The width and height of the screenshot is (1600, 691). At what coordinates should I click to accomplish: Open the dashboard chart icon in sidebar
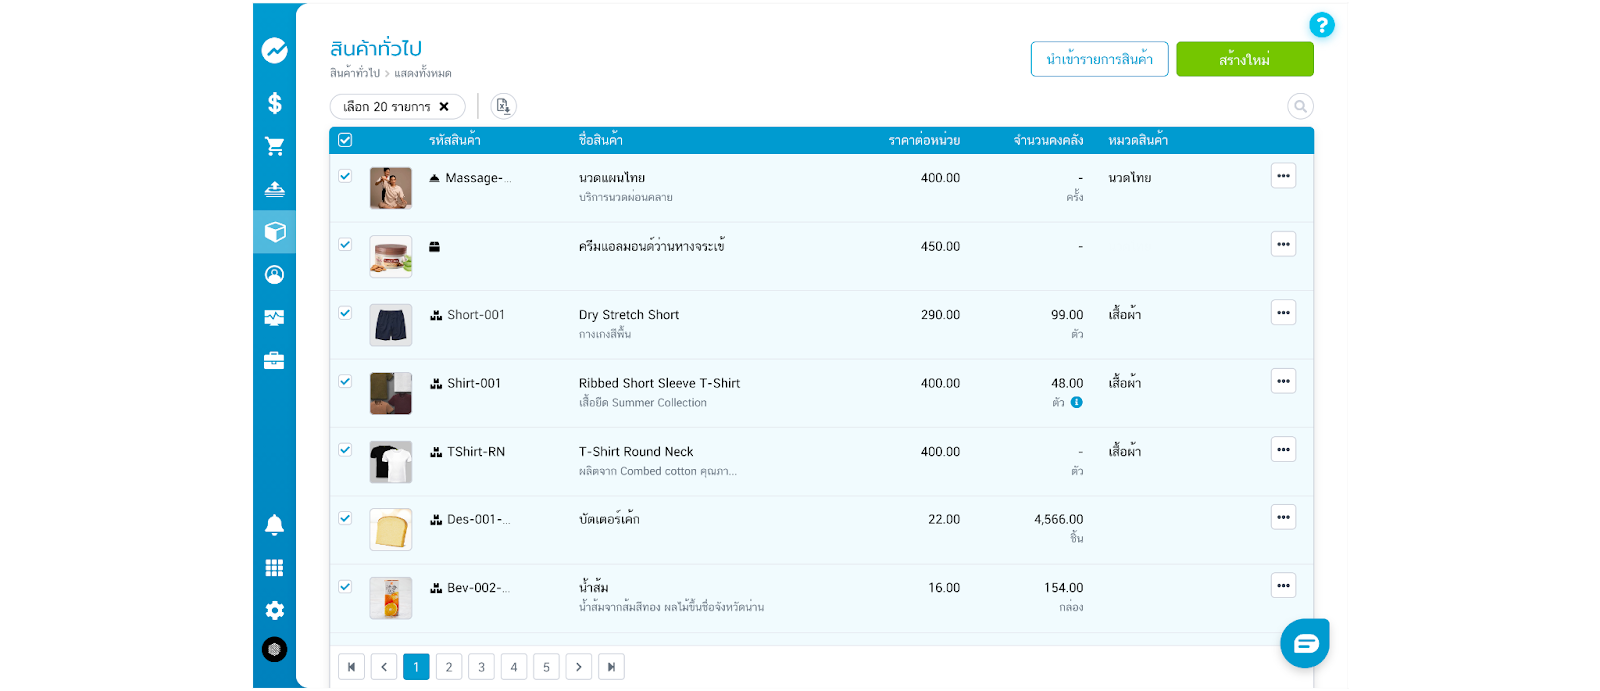click(274, 50)
